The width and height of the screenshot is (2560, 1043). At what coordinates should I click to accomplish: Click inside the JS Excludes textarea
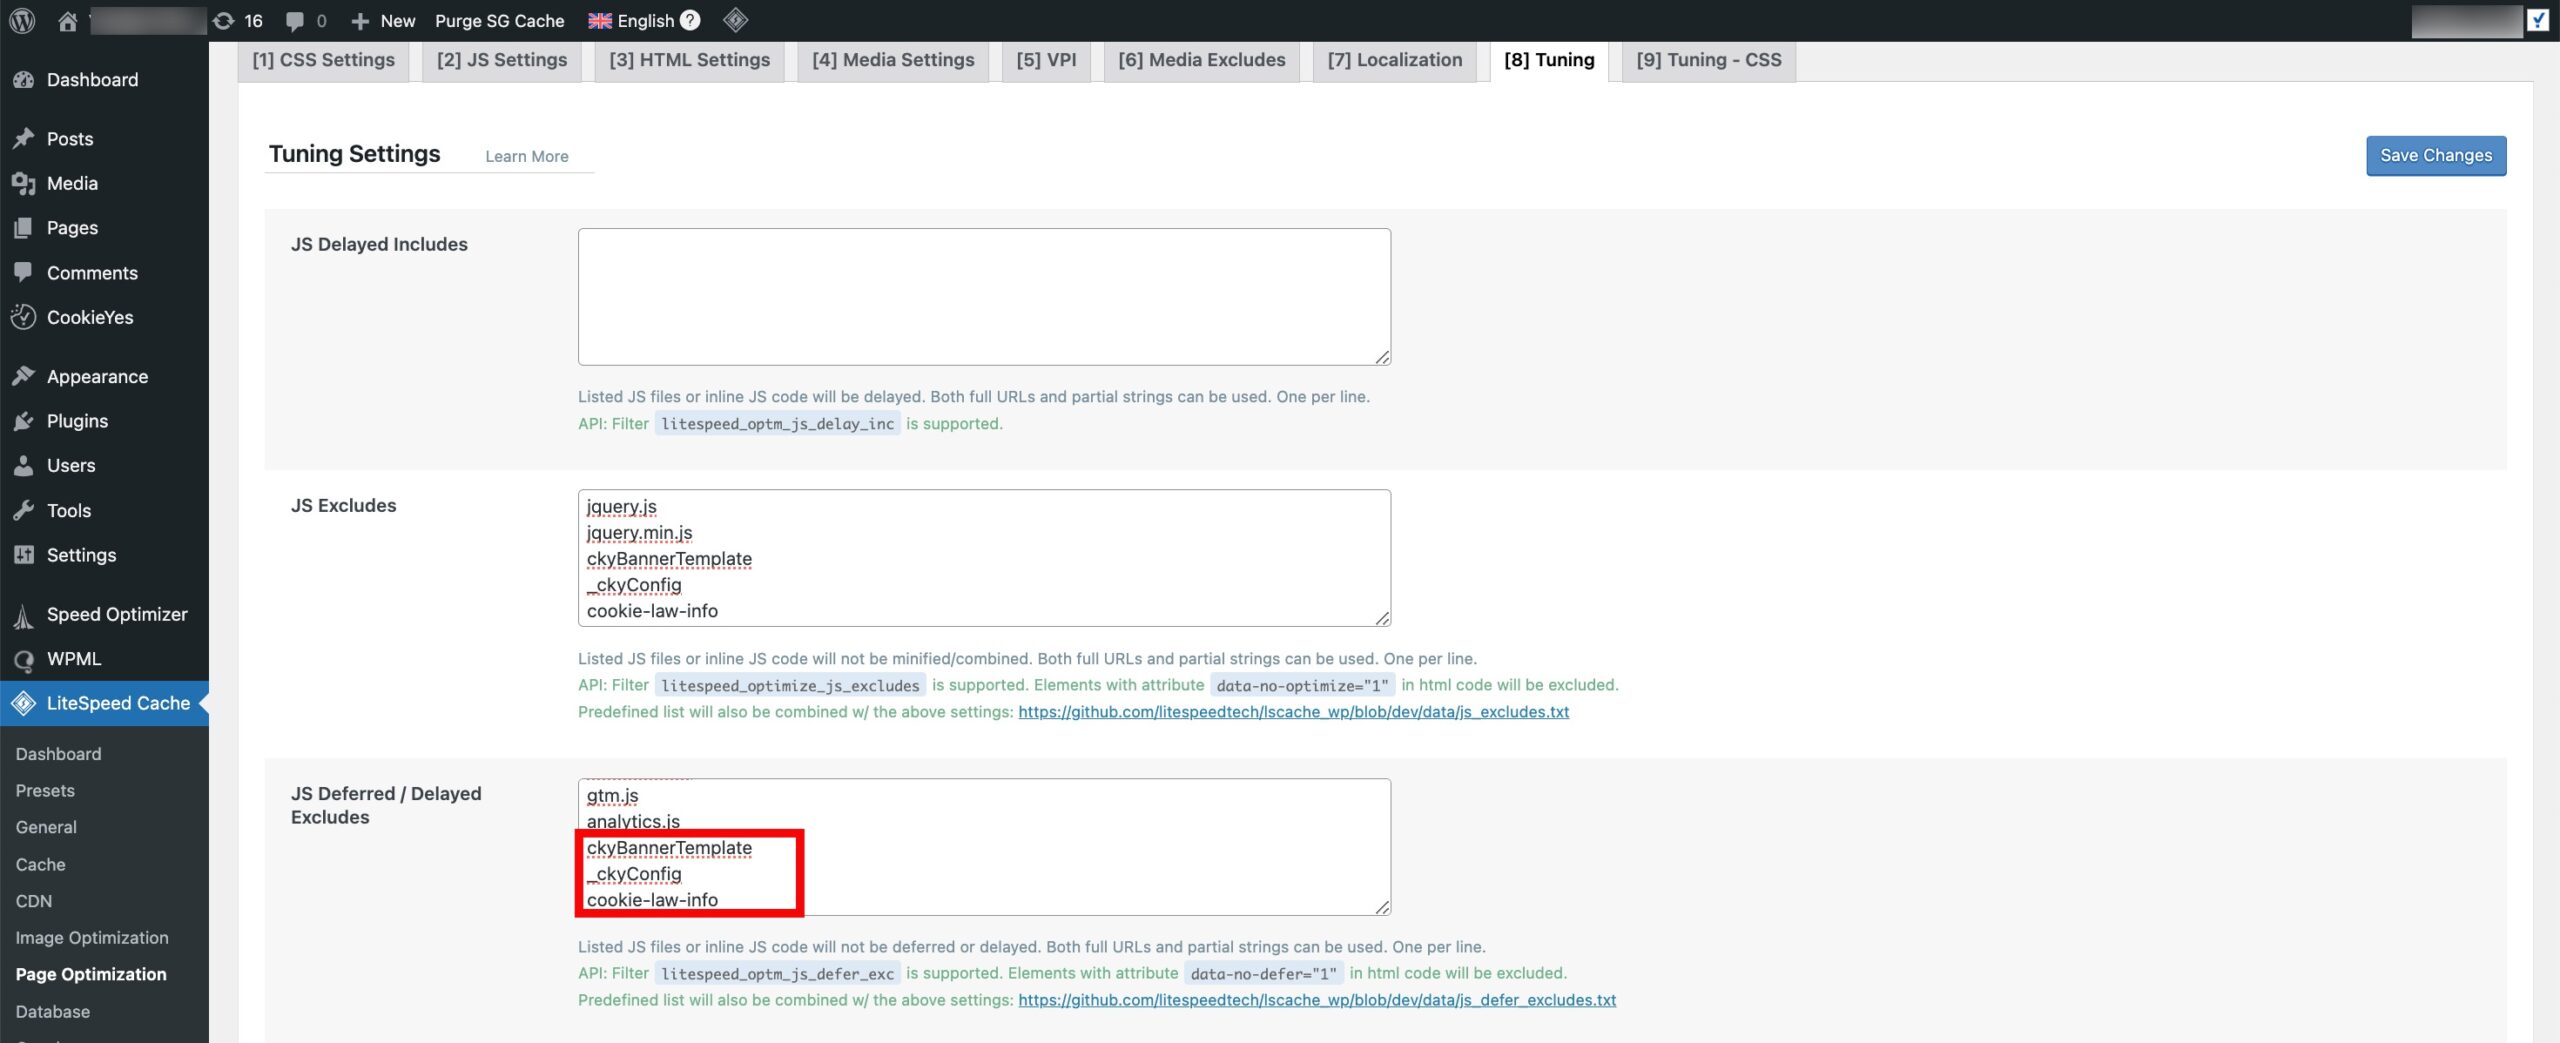click(984, 558)
